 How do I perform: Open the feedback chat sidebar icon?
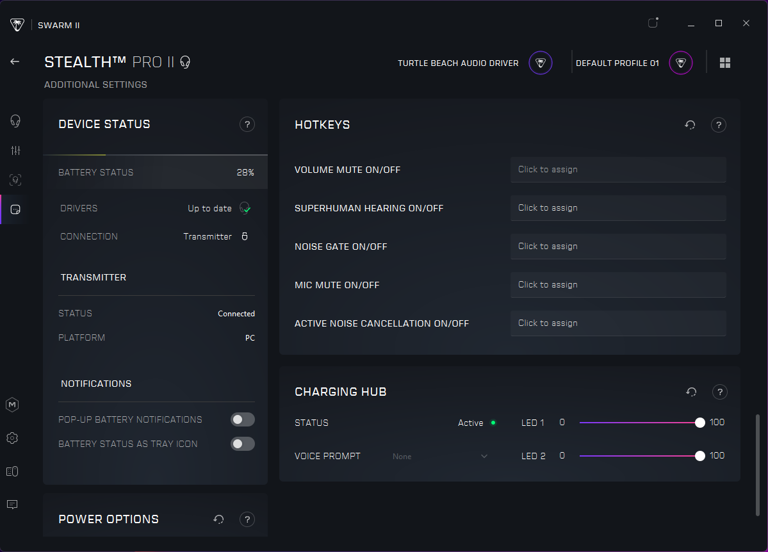tap(12, 504)
